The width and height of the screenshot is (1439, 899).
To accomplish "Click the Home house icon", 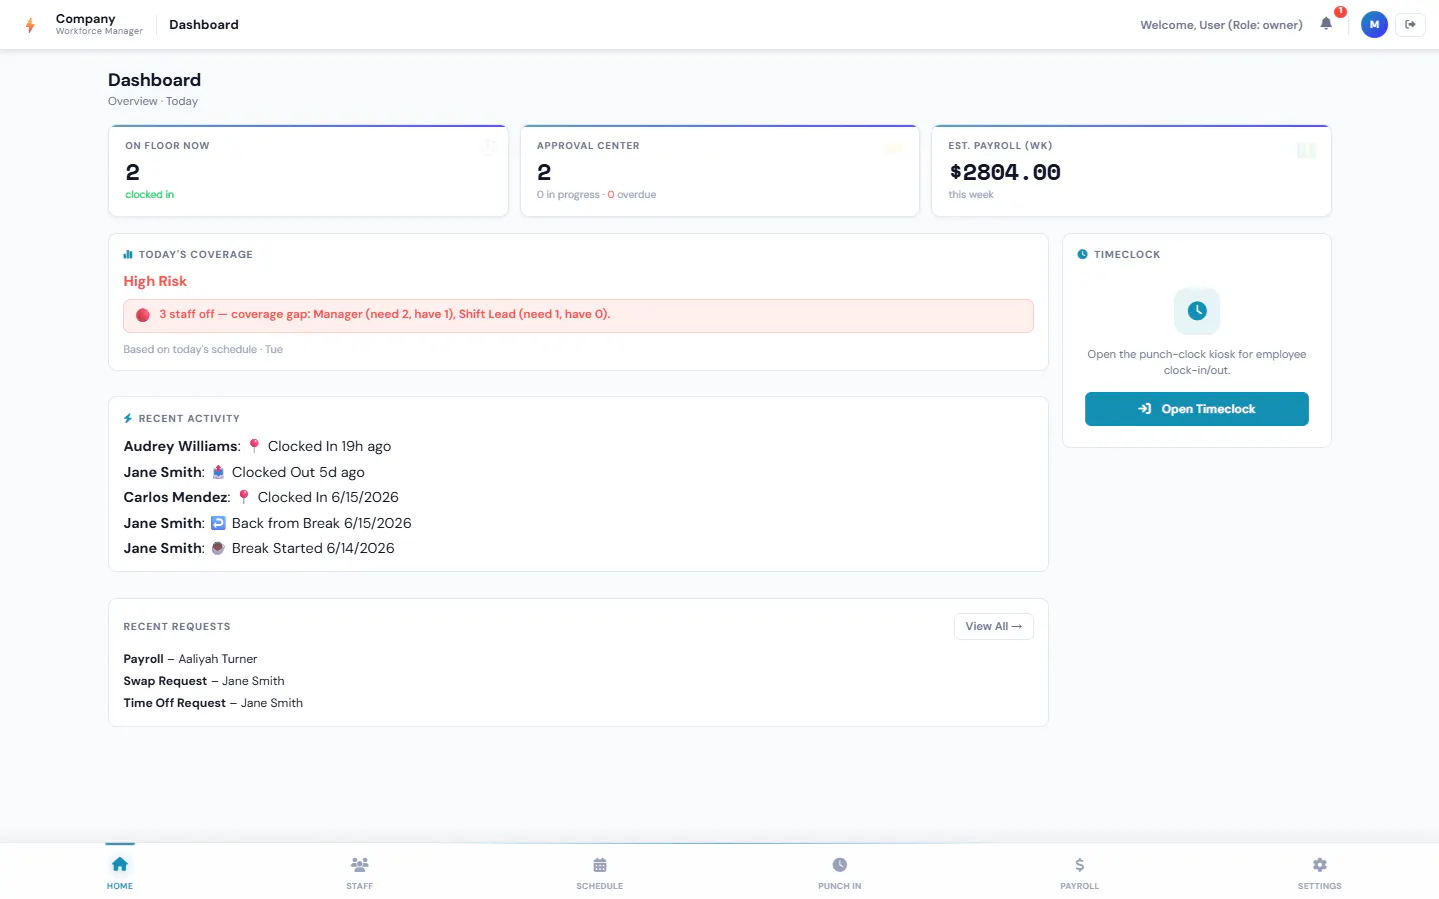I will [x=120, y=864].
